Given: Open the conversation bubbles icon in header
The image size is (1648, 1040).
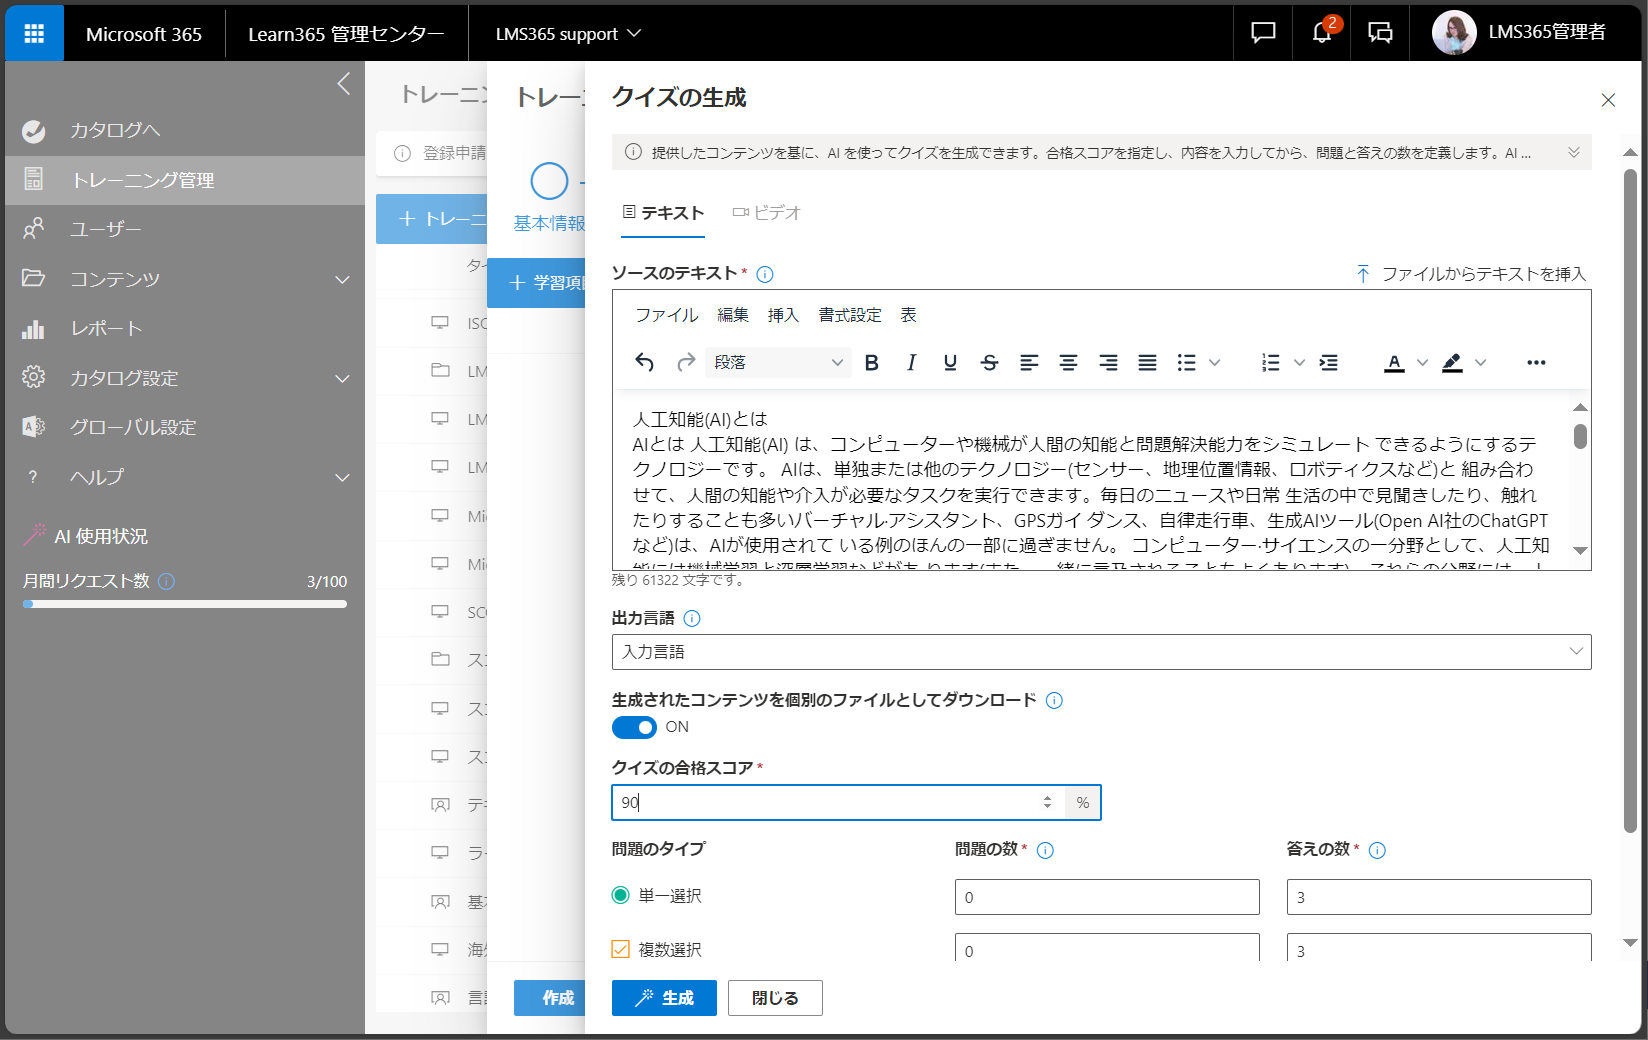Looking at the screenshot, I should pyautogui.click(x=1380, y=33).
